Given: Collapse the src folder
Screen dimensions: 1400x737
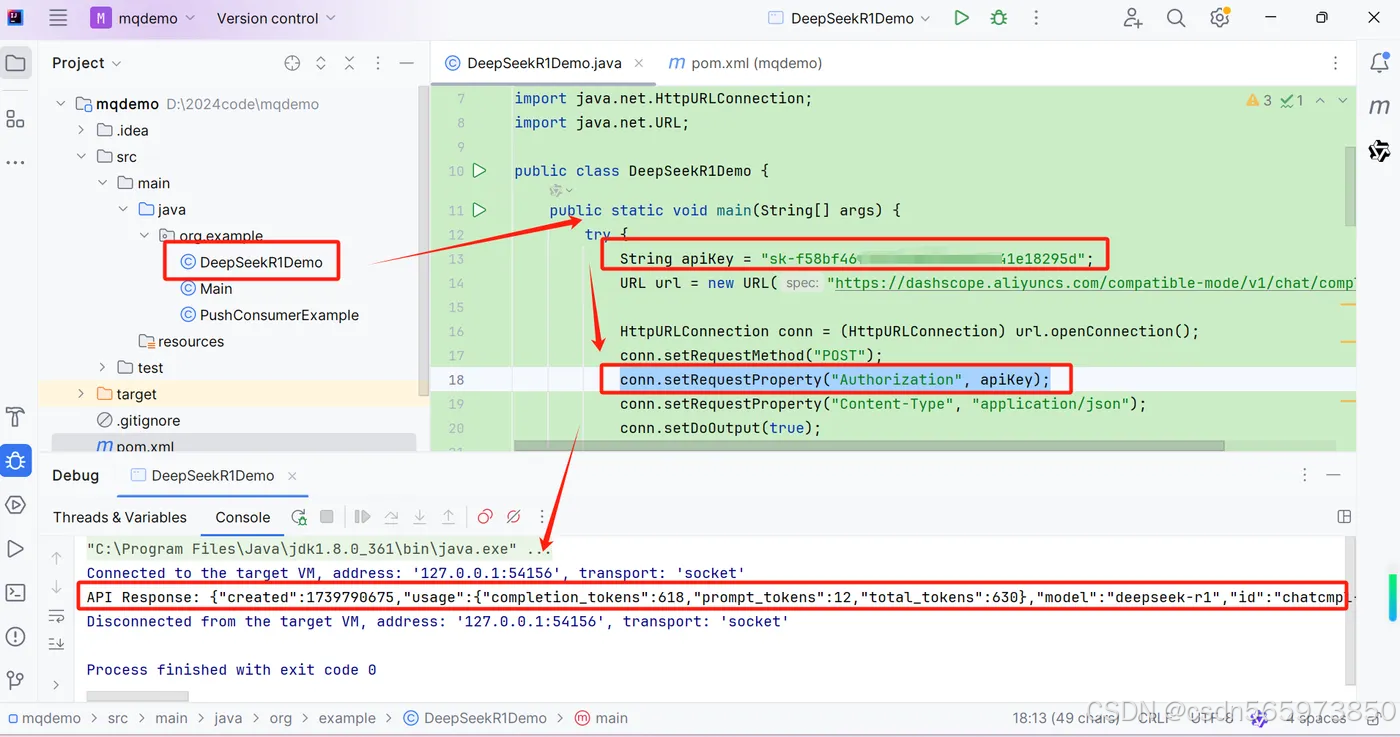Looking at the screenshot, I should click(x=82, y=157).
